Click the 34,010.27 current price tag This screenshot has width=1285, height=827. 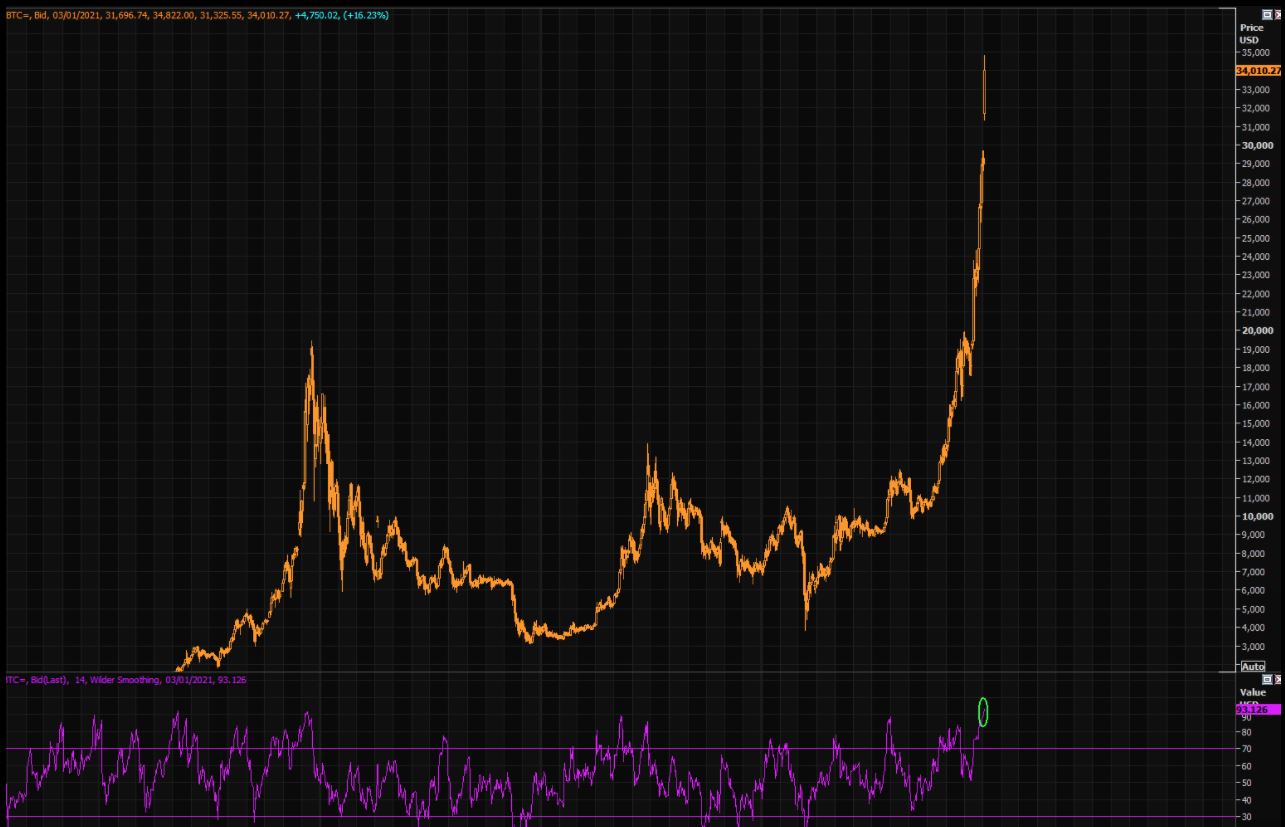point(1259,71)
